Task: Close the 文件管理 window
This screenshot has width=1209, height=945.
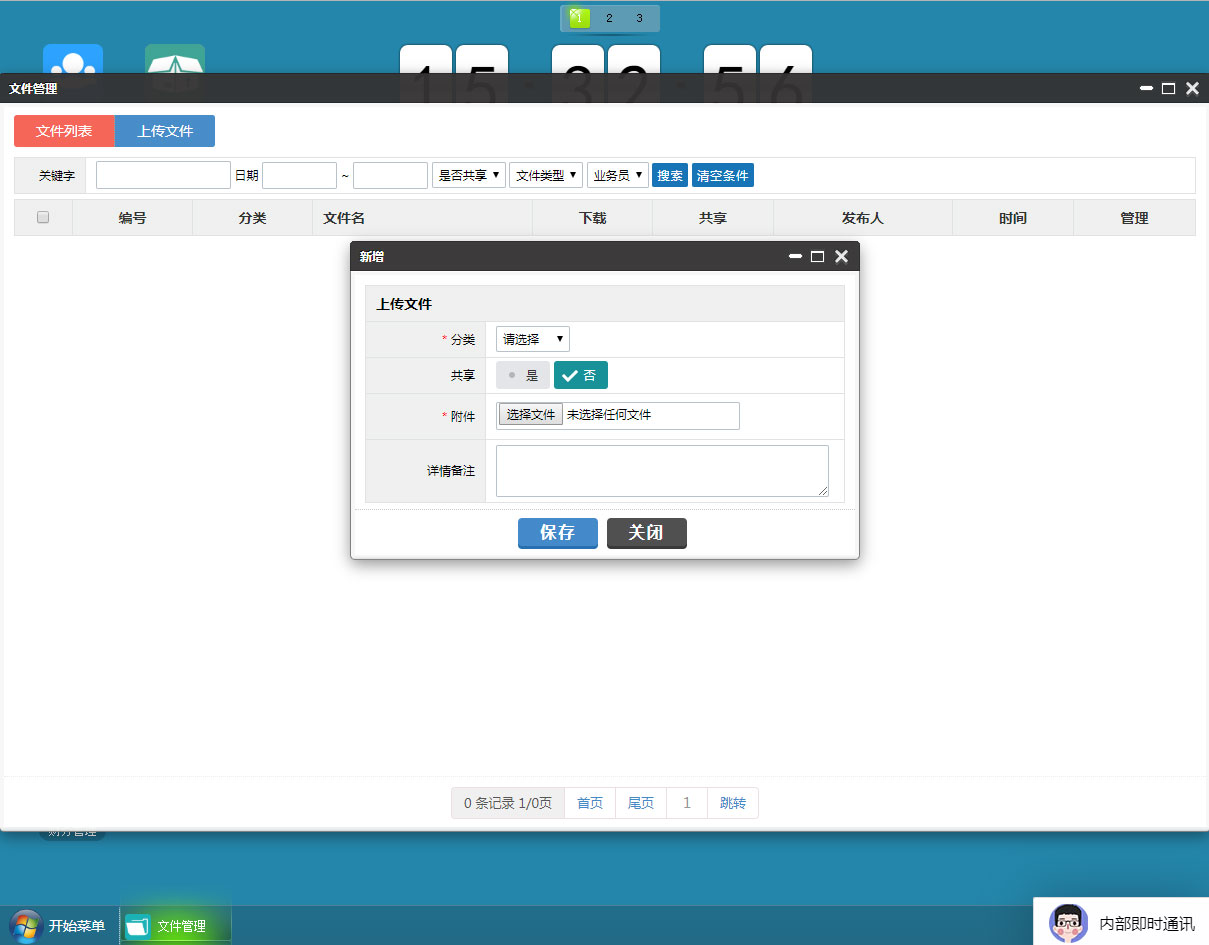Action: click(x=1192, y=89)
